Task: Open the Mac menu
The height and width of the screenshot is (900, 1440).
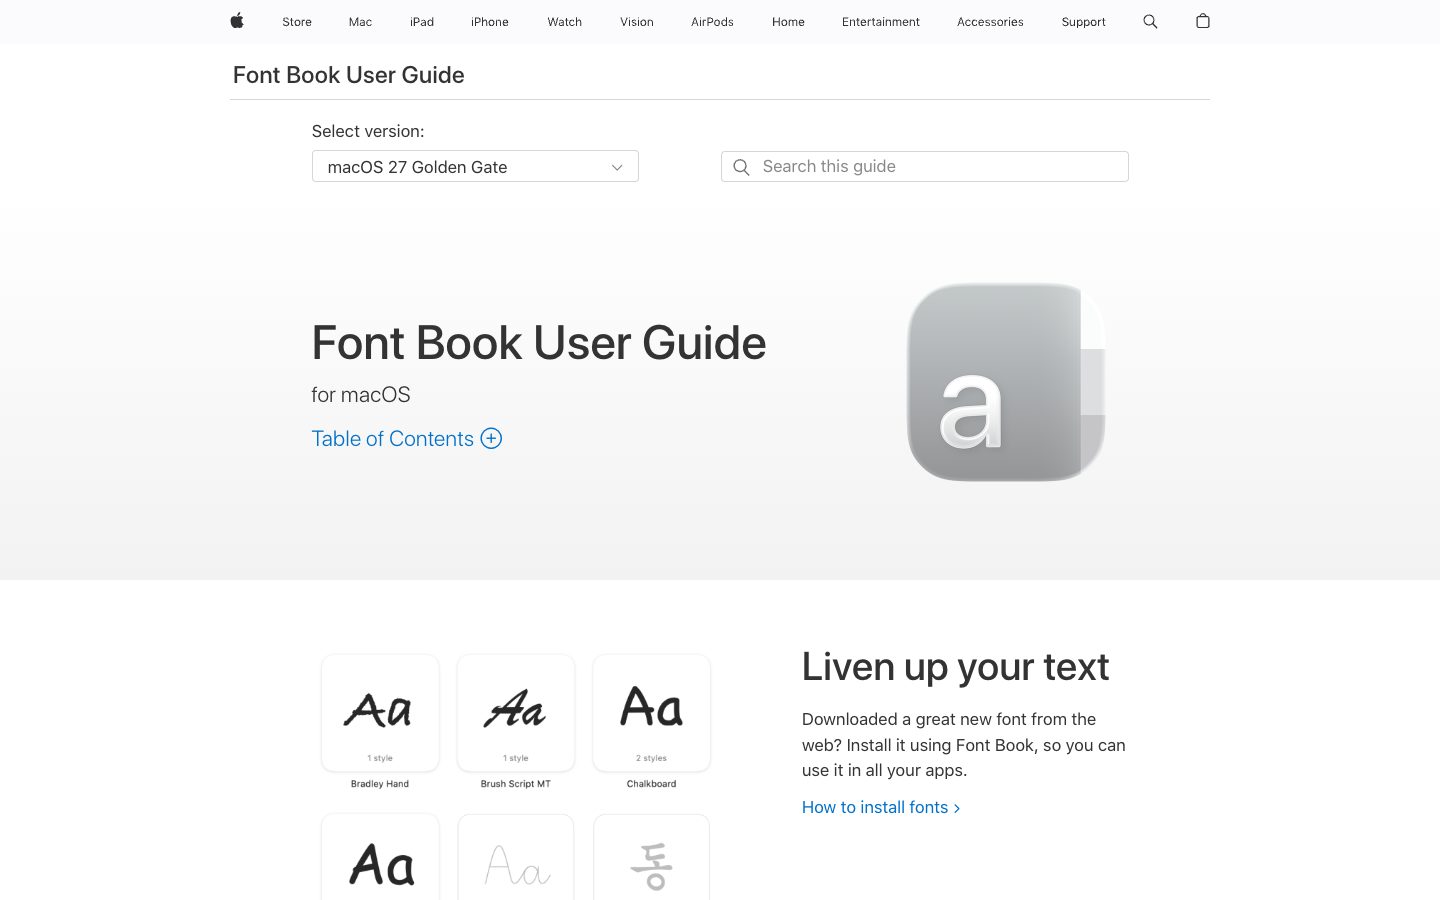Action: pyautogui.click(x=360, y=21)
